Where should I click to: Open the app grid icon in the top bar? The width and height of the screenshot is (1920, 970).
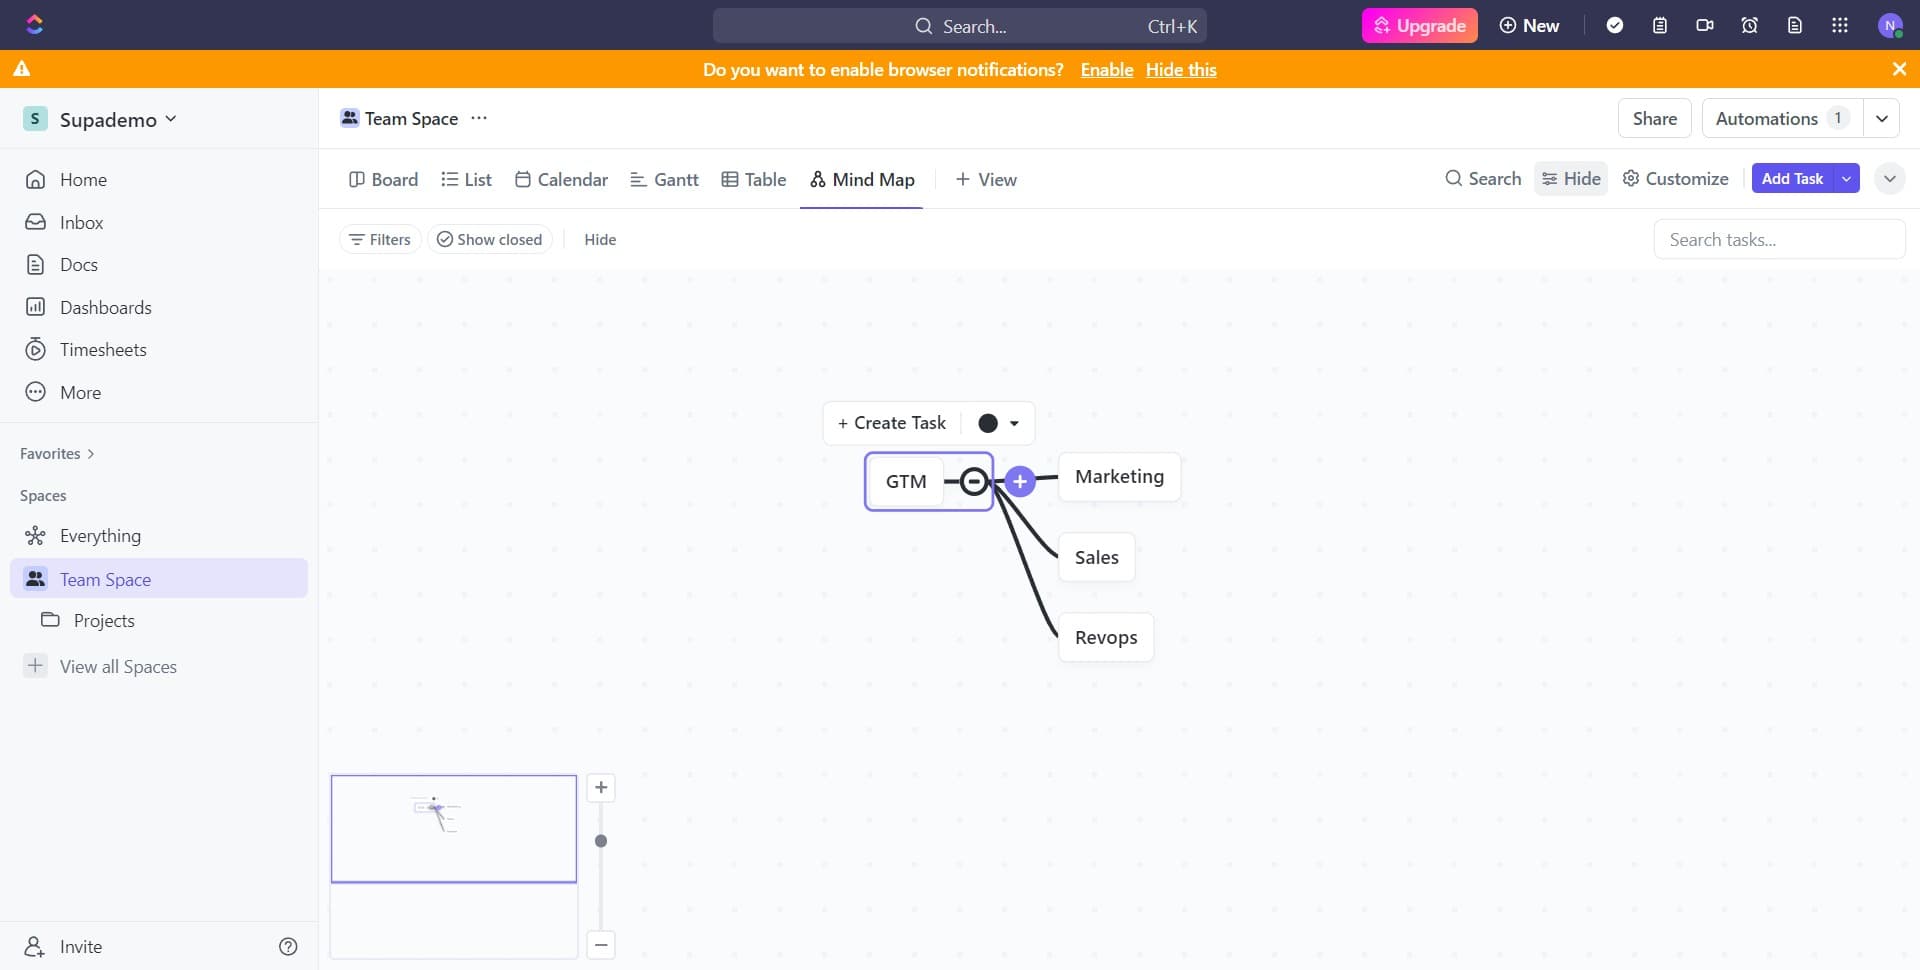(1840, 25)
